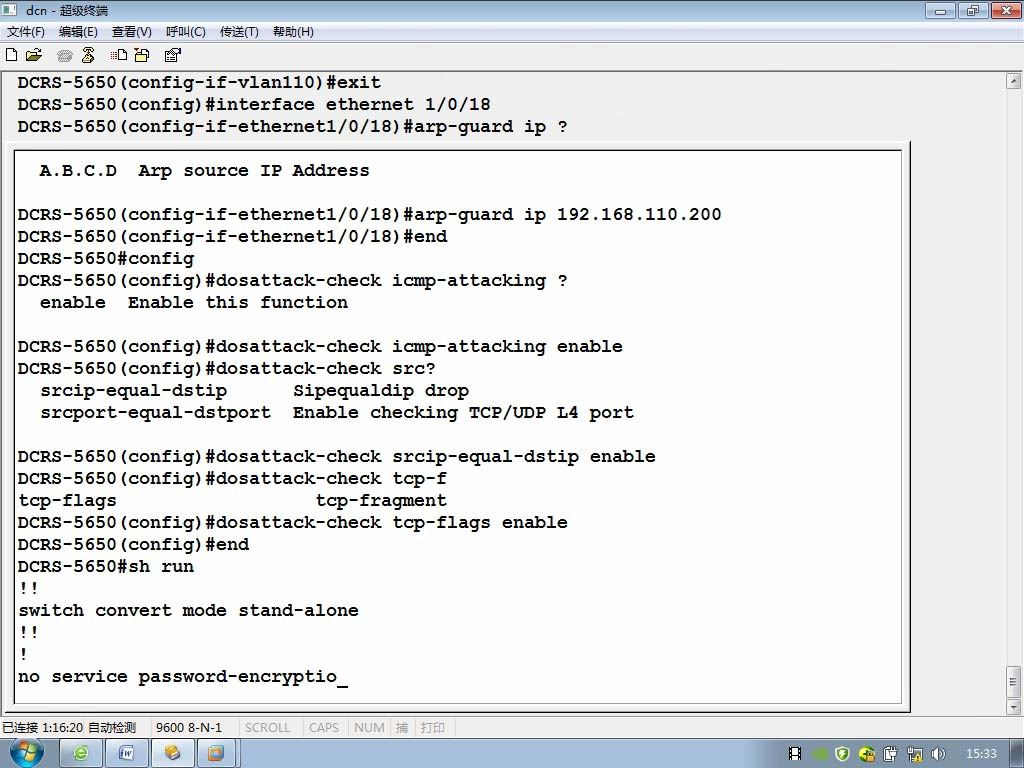This screenshot has width=1024, height=768.
Task: Open the 文件(F) menu
Action: coord(26,32)
